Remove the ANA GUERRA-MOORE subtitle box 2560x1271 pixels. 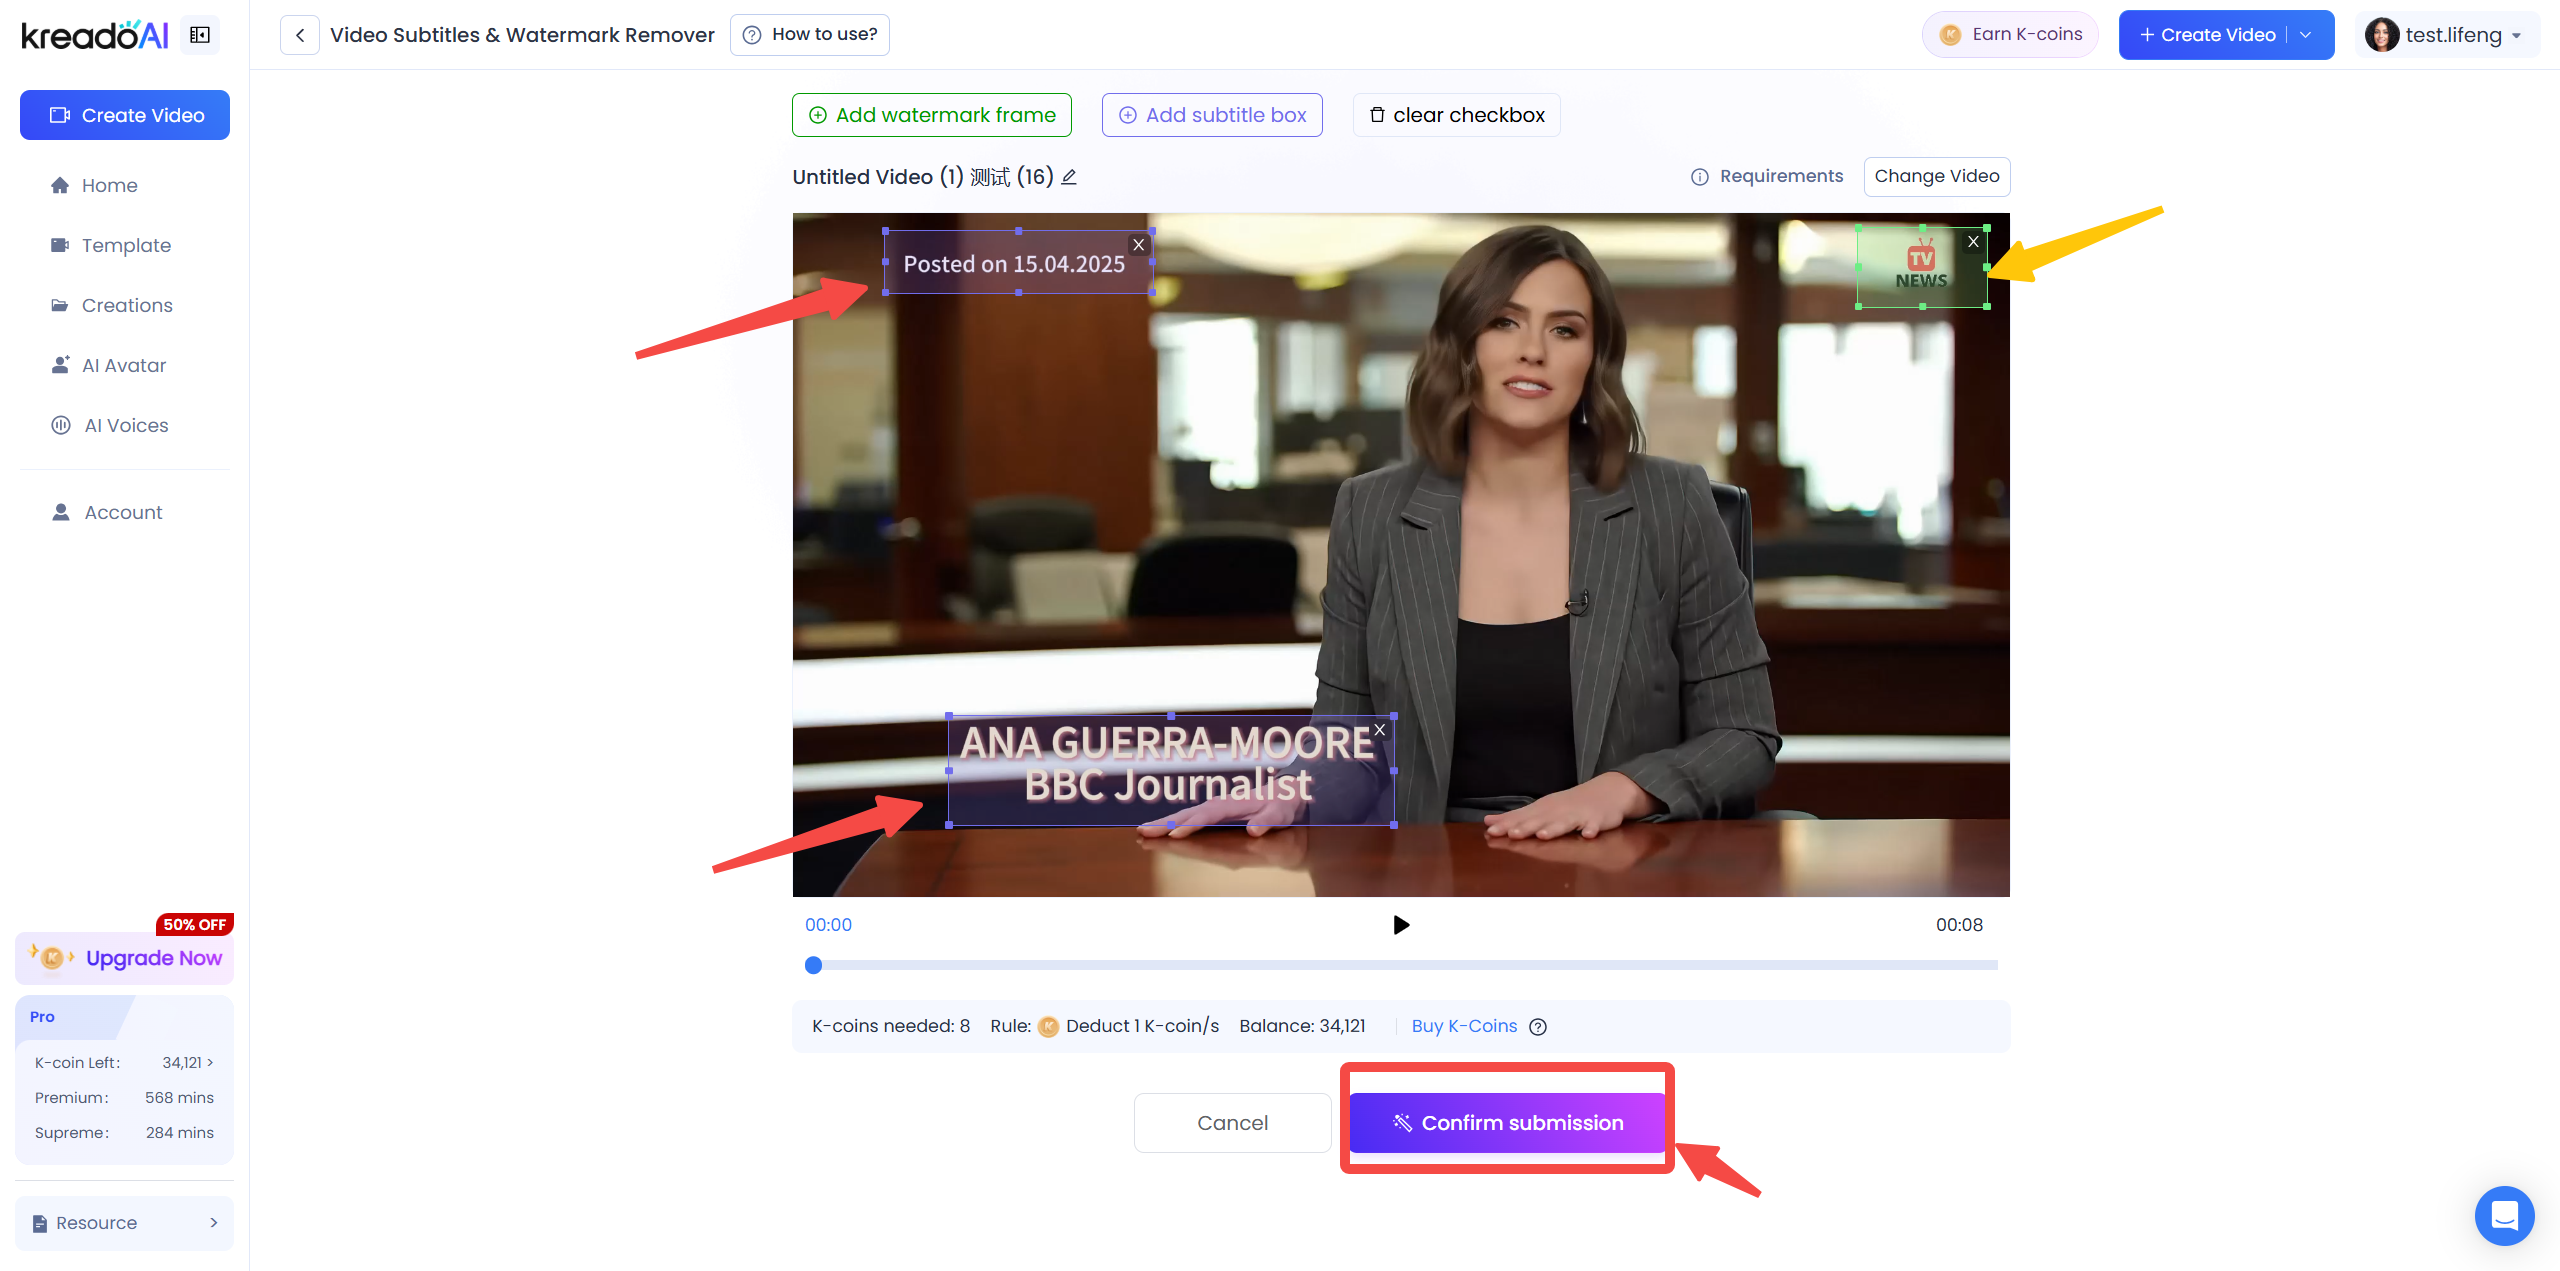[x=1380, y=730]
